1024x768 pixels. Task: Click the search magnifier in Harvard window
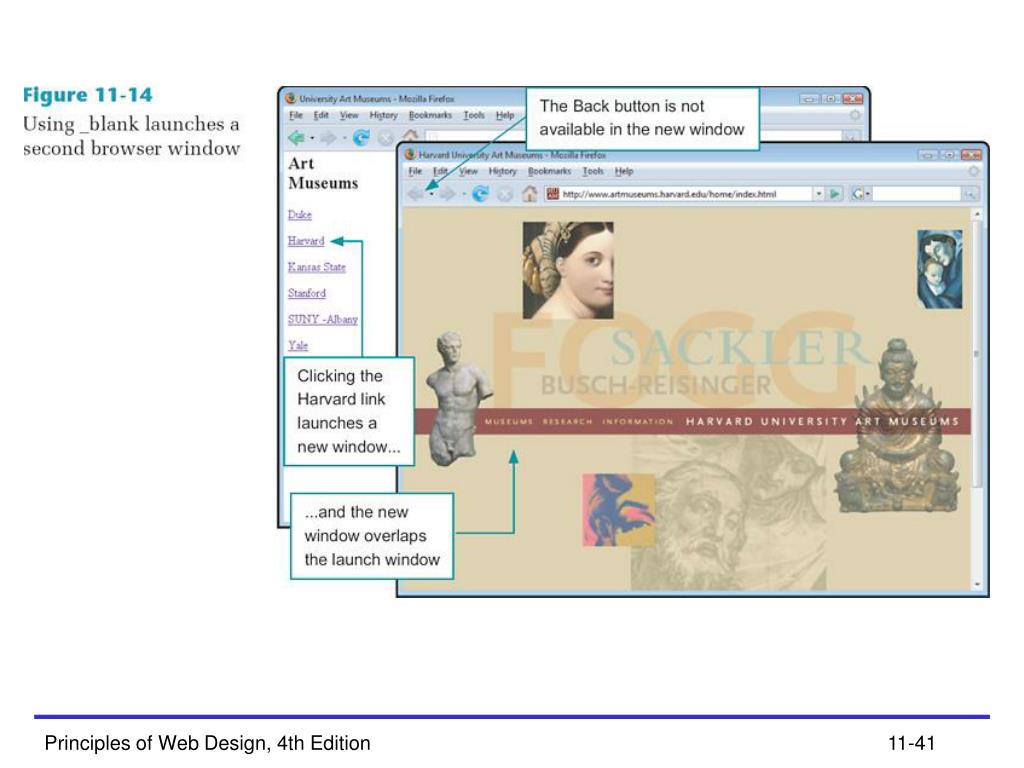[x=970, y=194]
